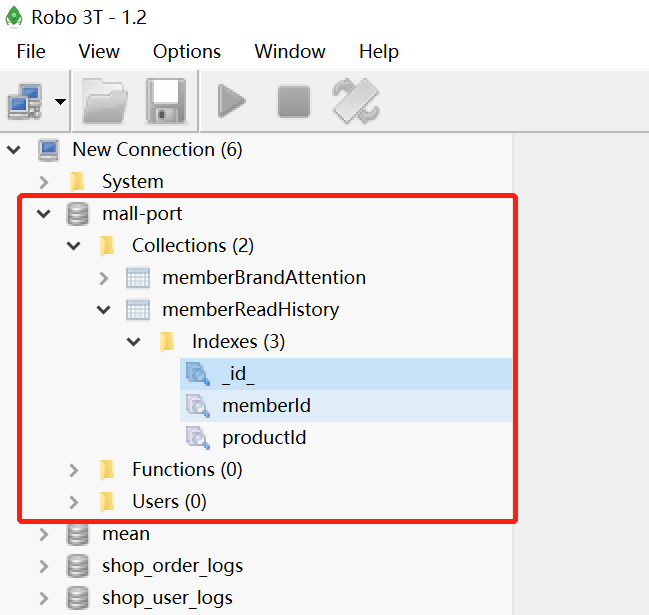Select the 'shop_user_logs' database label
The image size is (649, 615).
(x=167, y=598)
